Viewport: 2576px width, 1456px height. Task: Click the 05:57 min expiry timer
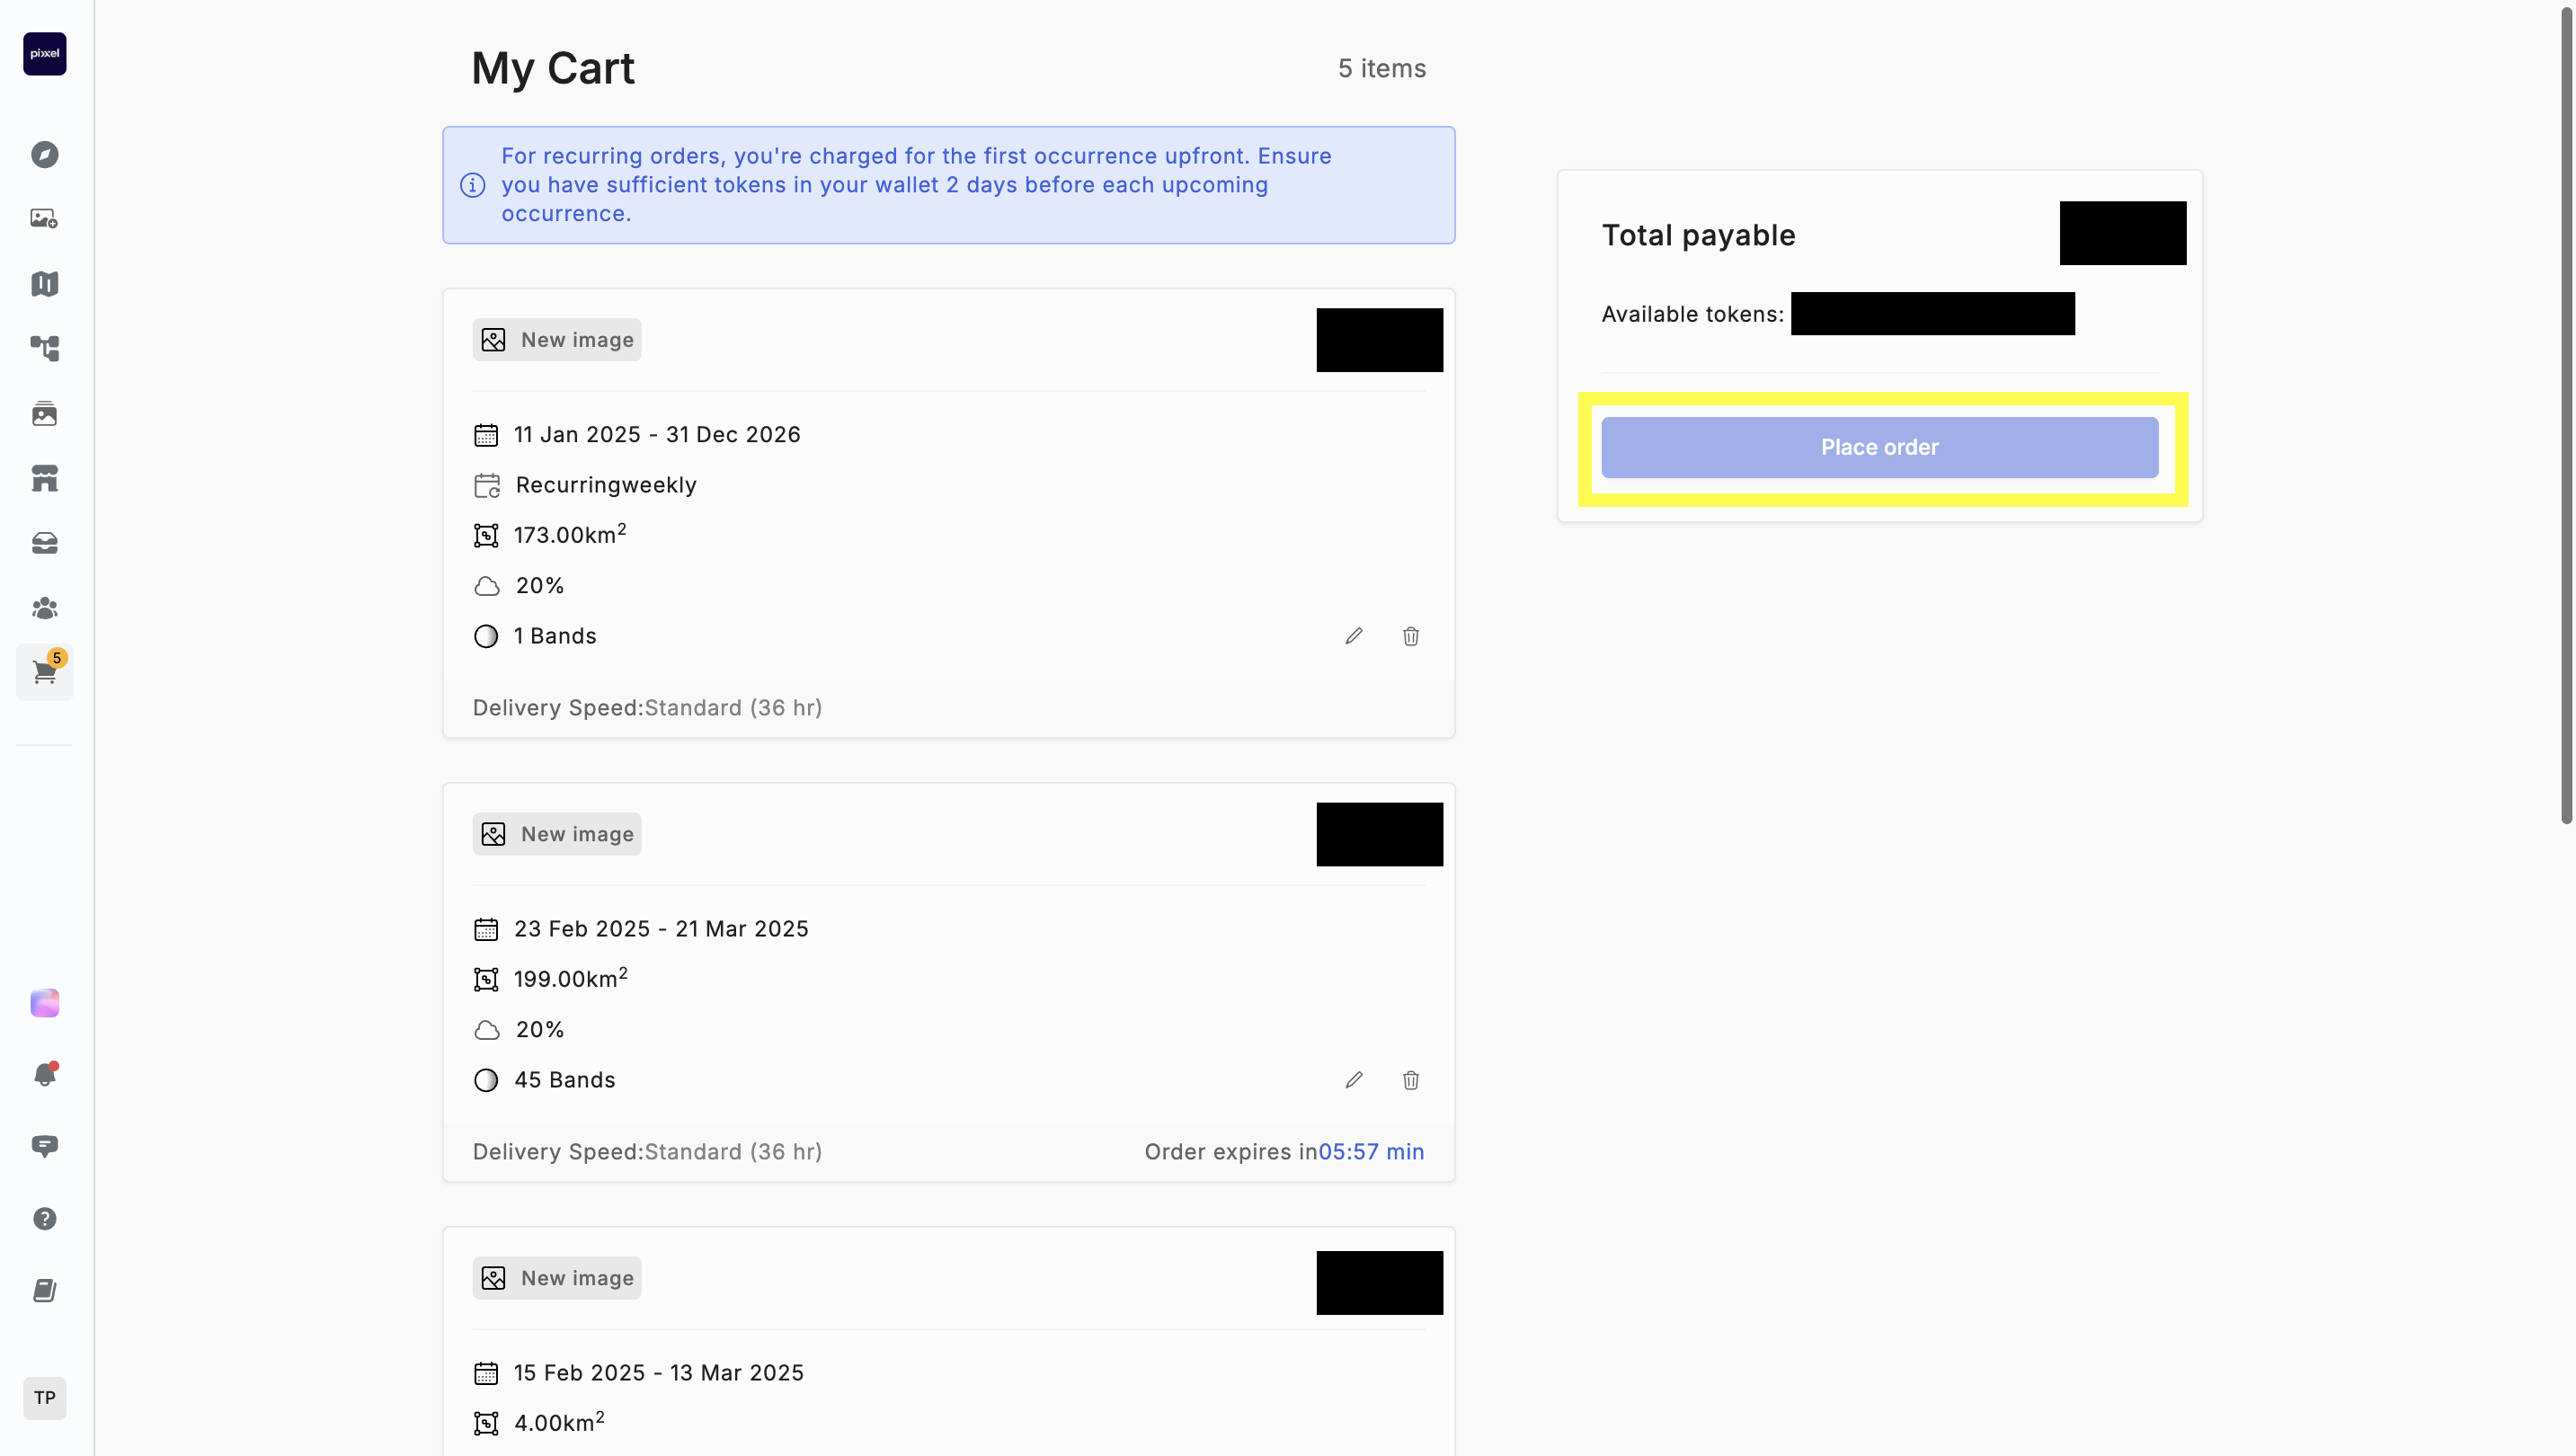pos(1371,1152)
